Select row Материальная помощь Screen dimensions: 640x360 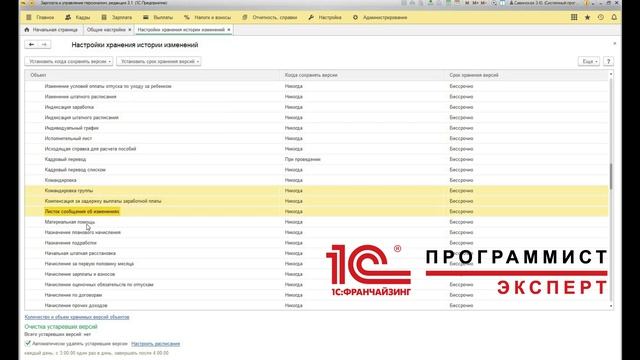pos(316,222)
